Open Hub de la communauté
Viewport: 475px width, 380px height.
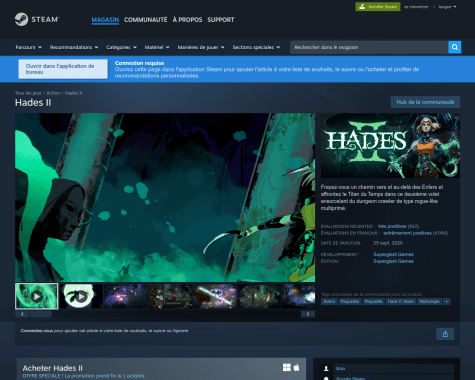(425, 102)
